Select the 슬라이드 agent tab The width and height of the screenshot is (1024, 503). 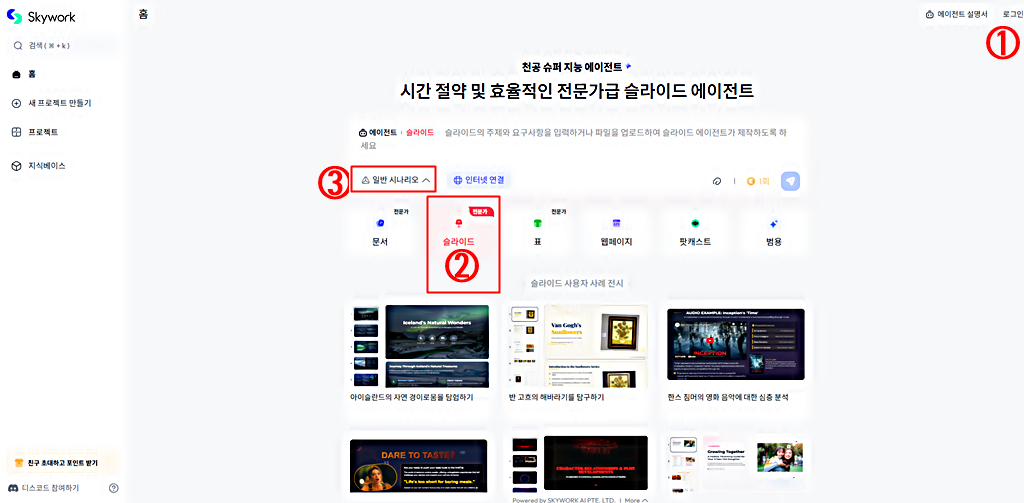[x=458, y=232]
